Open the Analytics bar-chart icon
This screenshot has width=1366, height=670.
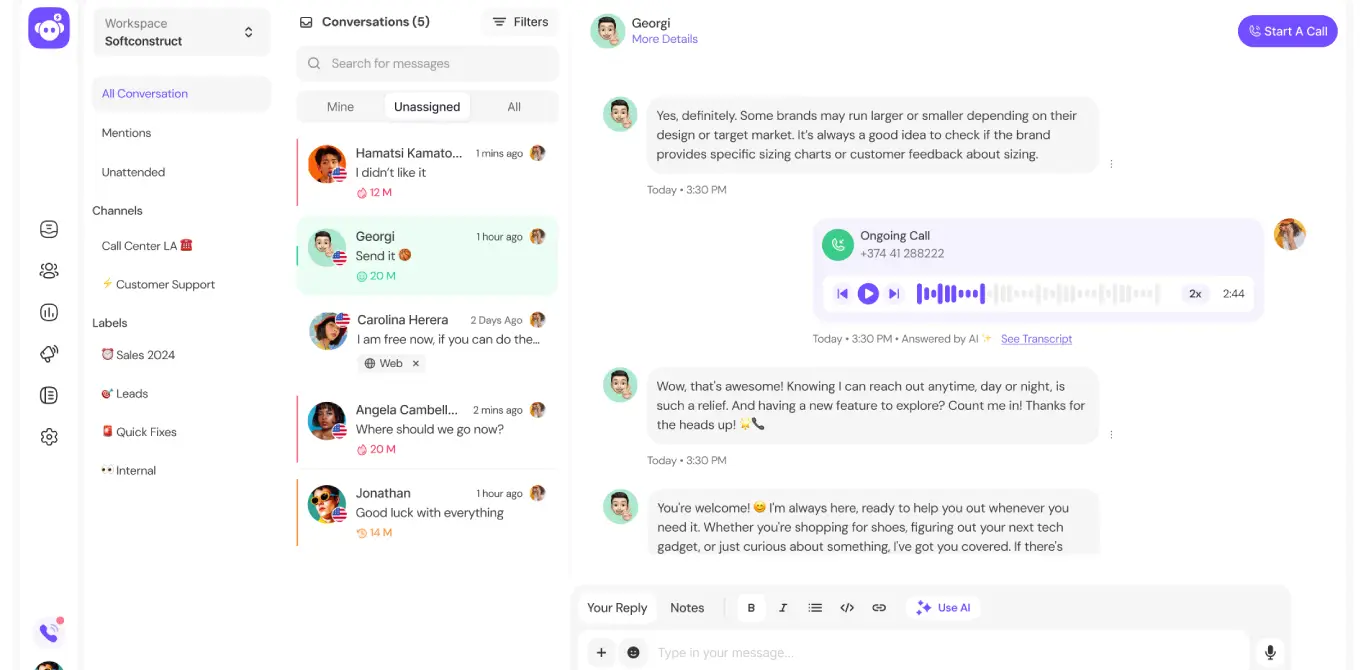click(48, 312)
